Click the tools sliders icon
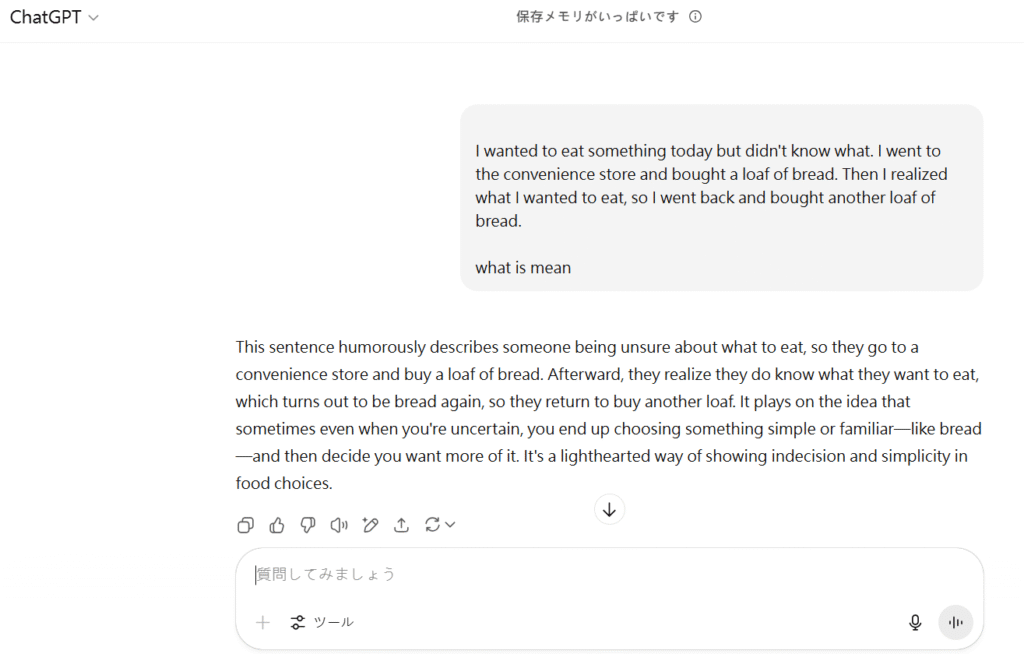 tap(298, 622)
